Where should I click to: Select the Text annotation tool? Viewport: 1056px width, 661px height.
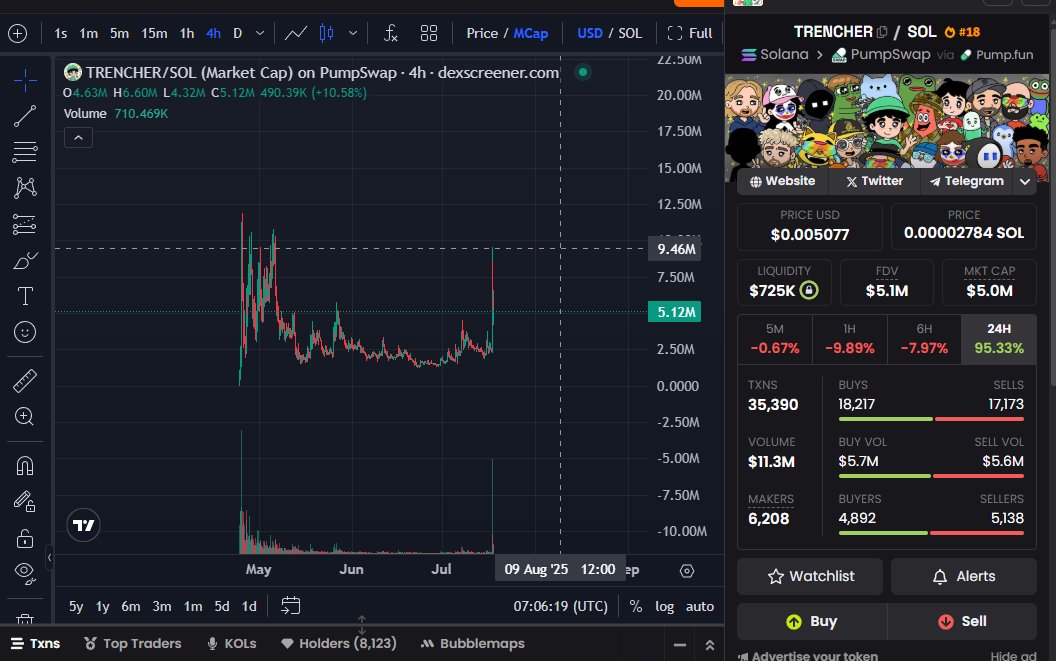[x=25, y=296]
